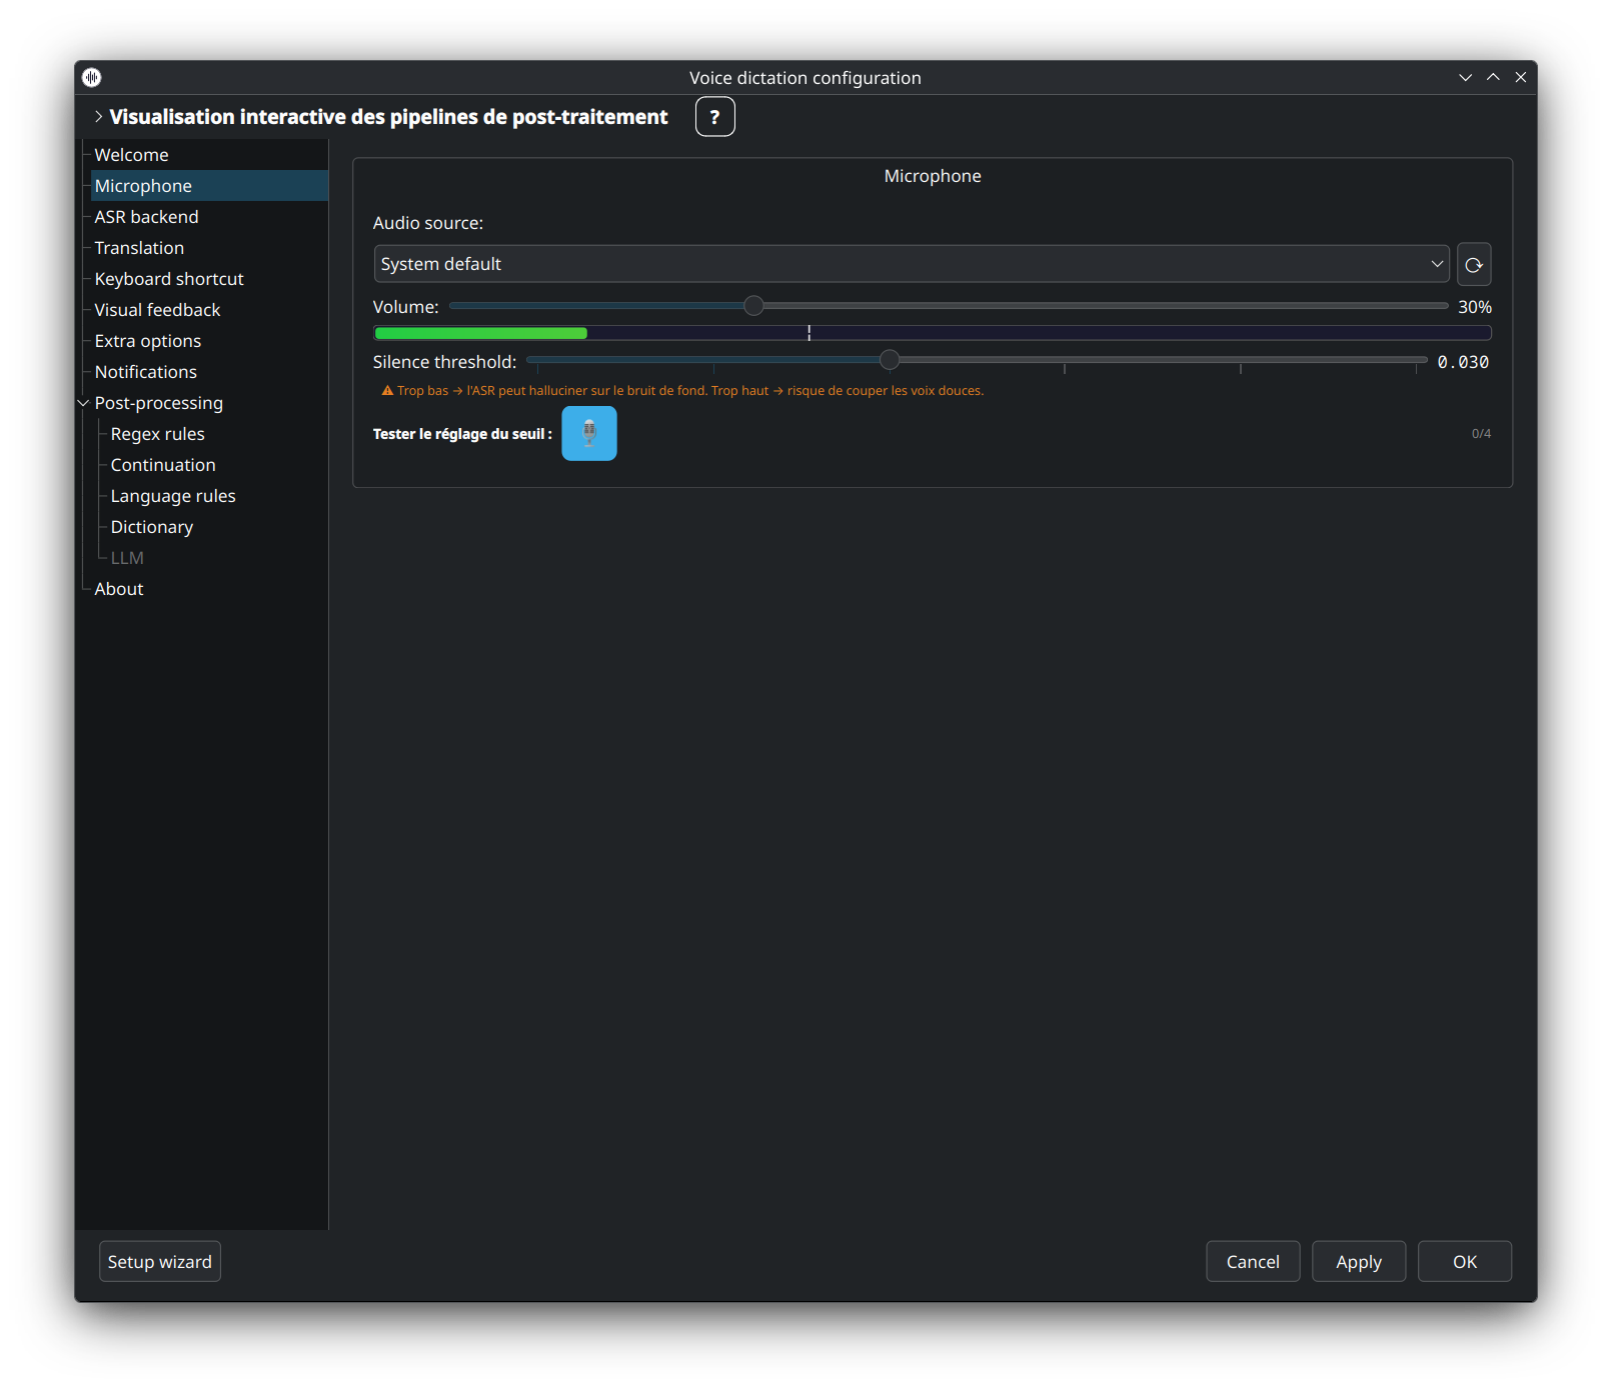Maximize the configuration window

(1493, 77)
